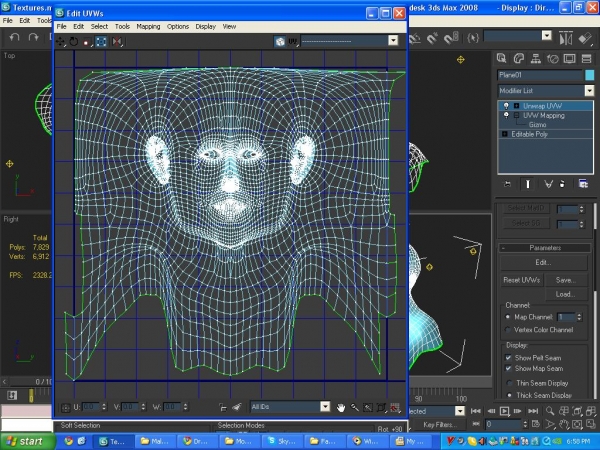The height and width of the screenshot is (450, 600).
Task: Select the Mirror tool in Edit UVWs
Action: click(117, 41)
